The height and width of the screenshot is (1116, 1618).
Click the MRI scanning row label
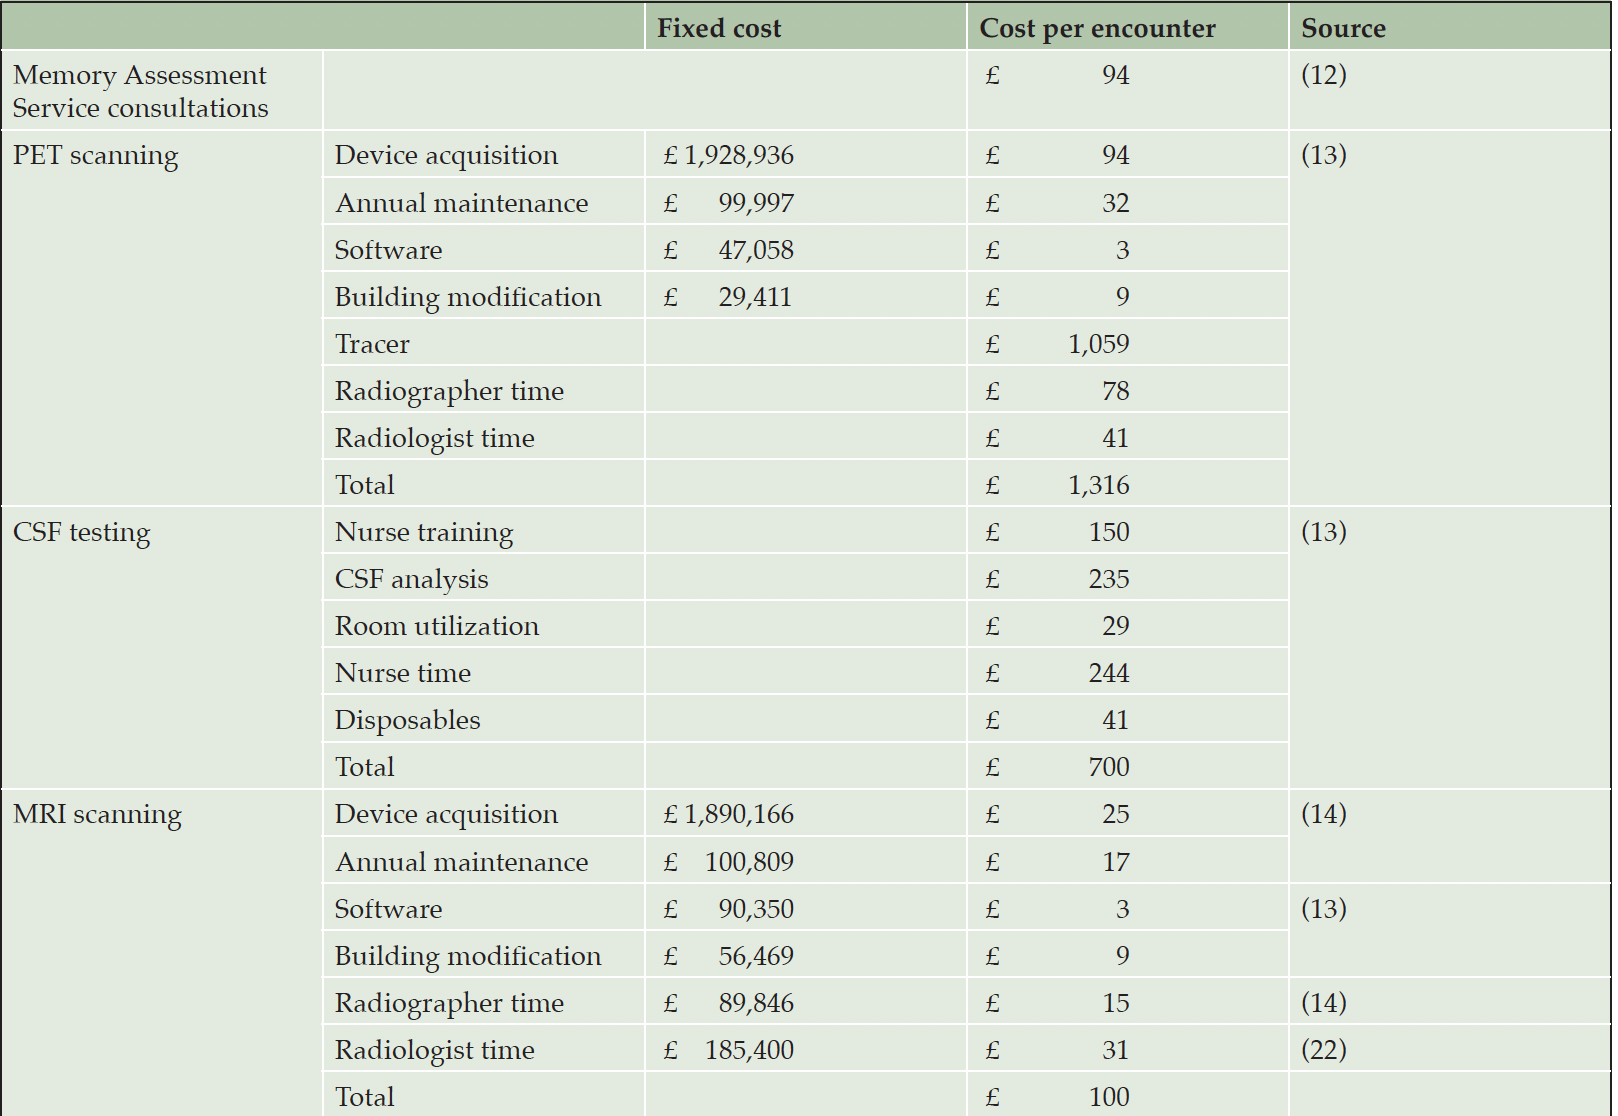97,815
